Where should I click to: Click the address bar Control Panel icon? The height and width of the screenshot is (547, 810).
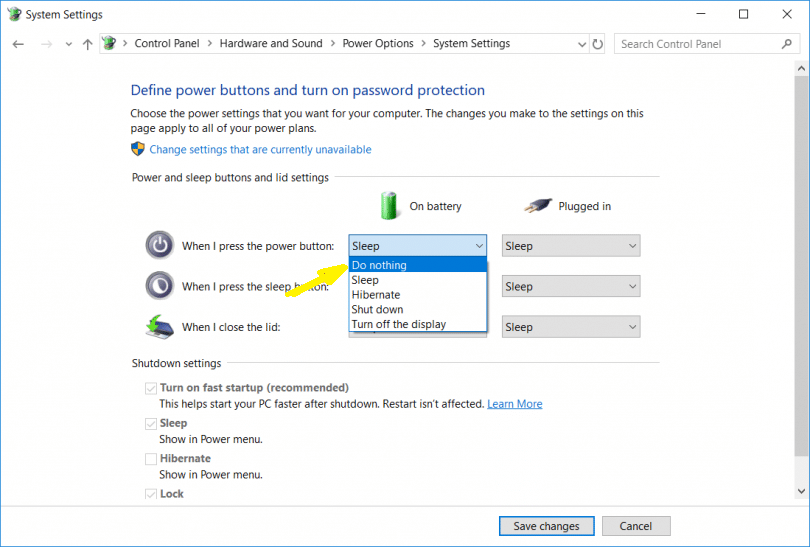pyautogui.click(x=109, y=43)
